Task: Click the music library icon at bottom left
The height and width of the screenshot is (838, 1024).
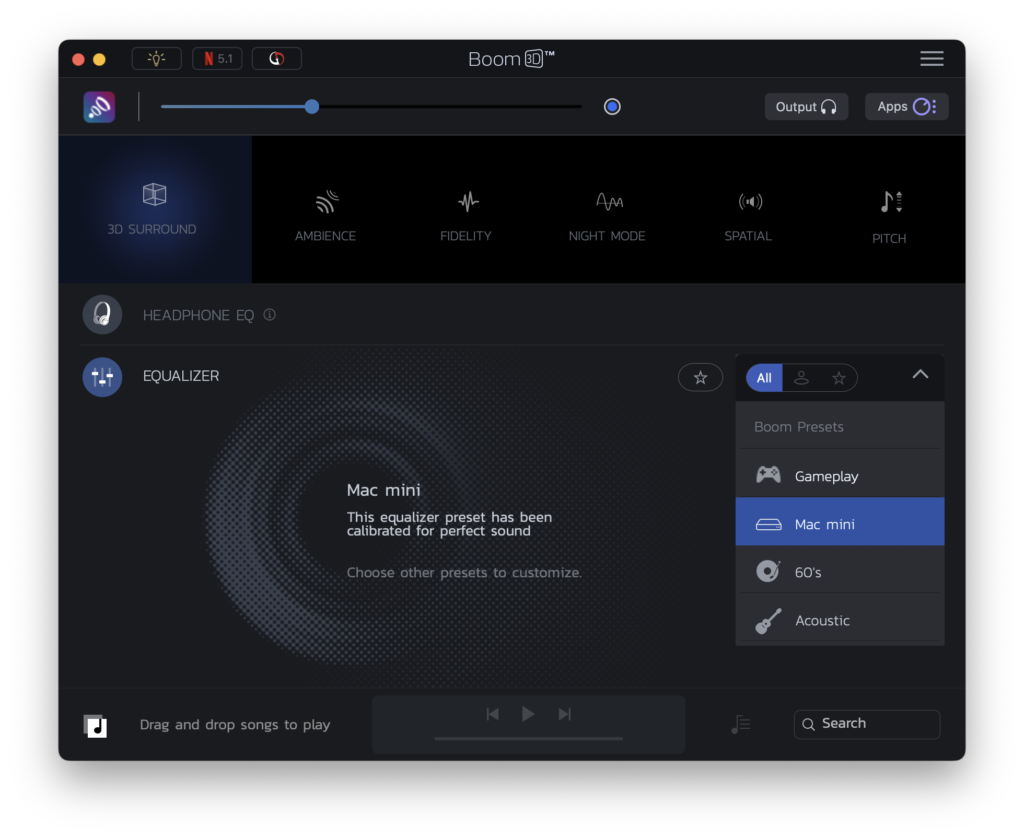Action: tap(95, 726)
